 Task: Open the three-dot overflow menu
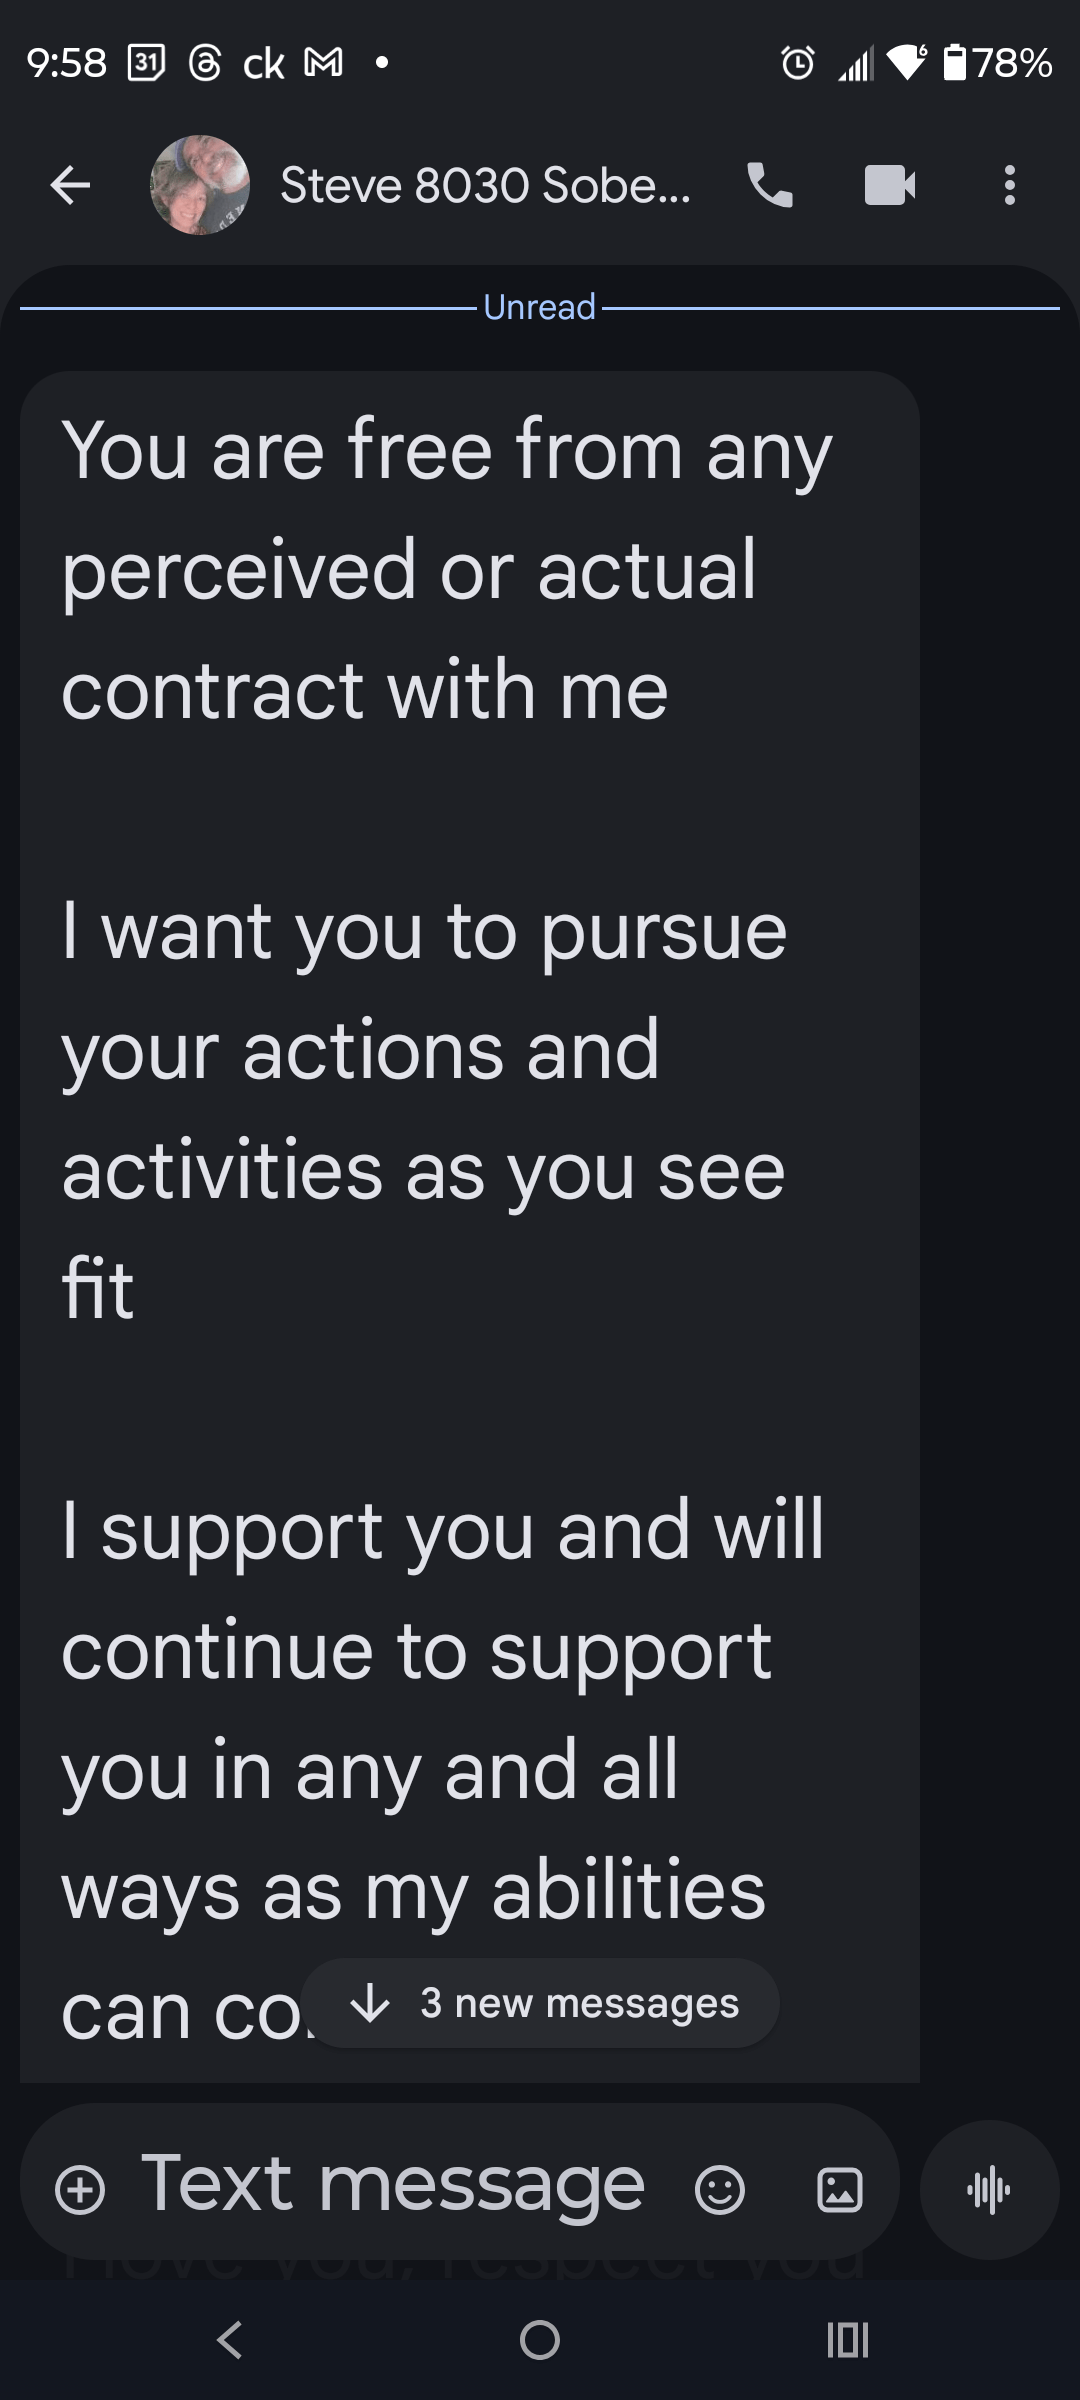pyautogui.click(x=1010, y=185)
